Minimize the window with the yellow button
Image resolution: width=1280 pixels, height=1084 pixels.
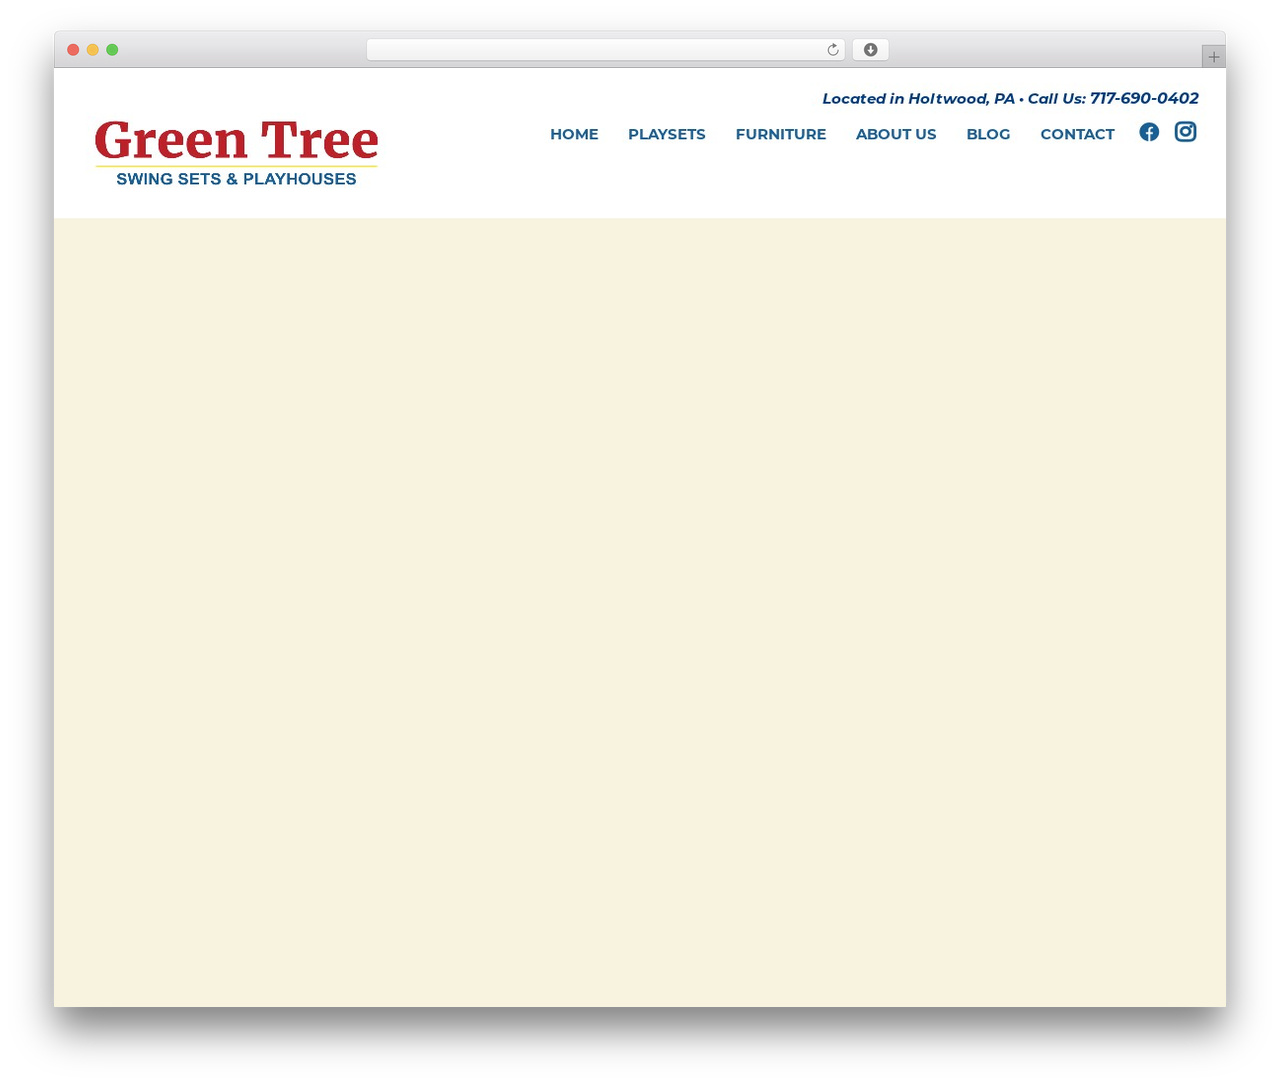tap(93, 50)
